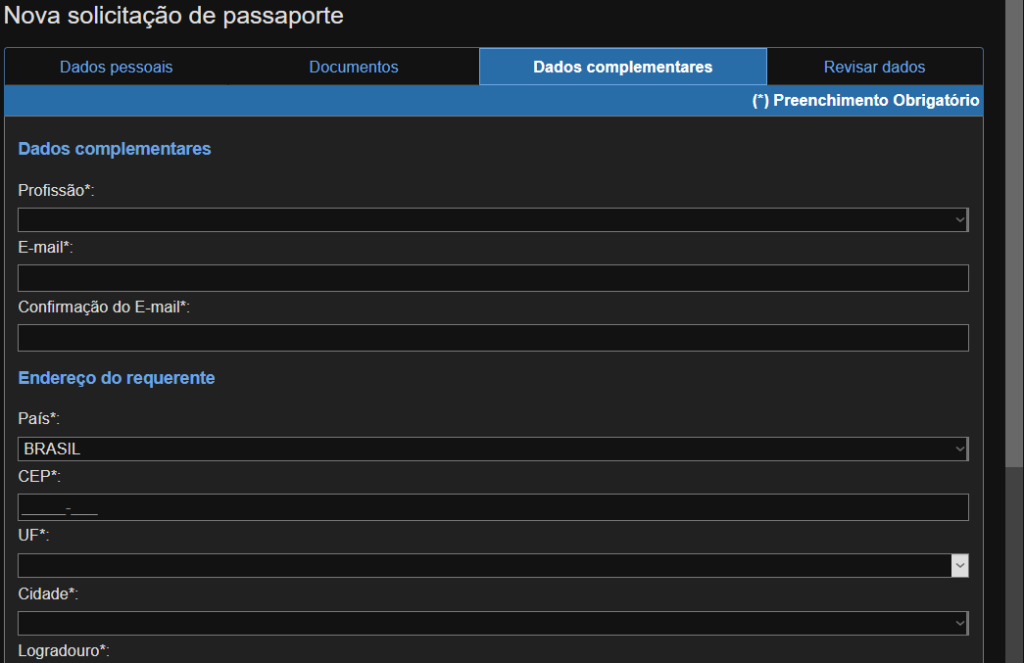Click the País dropdown arrow

click(960, 448)
